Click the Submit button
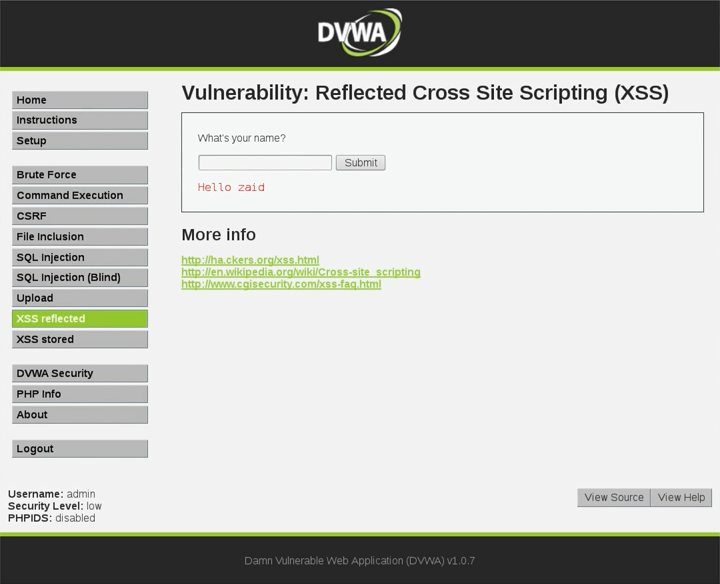The image size is (720, 584). point(360,163)
